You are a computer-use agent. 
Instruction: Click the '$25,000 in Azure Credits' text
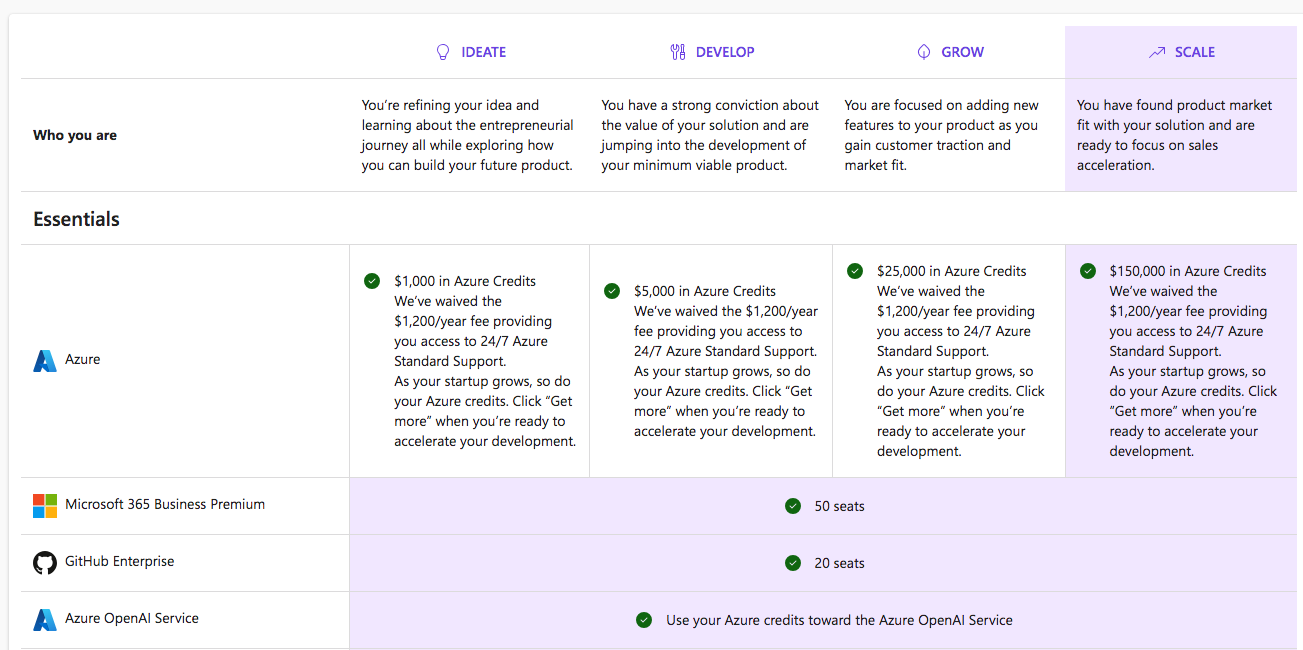952,271
